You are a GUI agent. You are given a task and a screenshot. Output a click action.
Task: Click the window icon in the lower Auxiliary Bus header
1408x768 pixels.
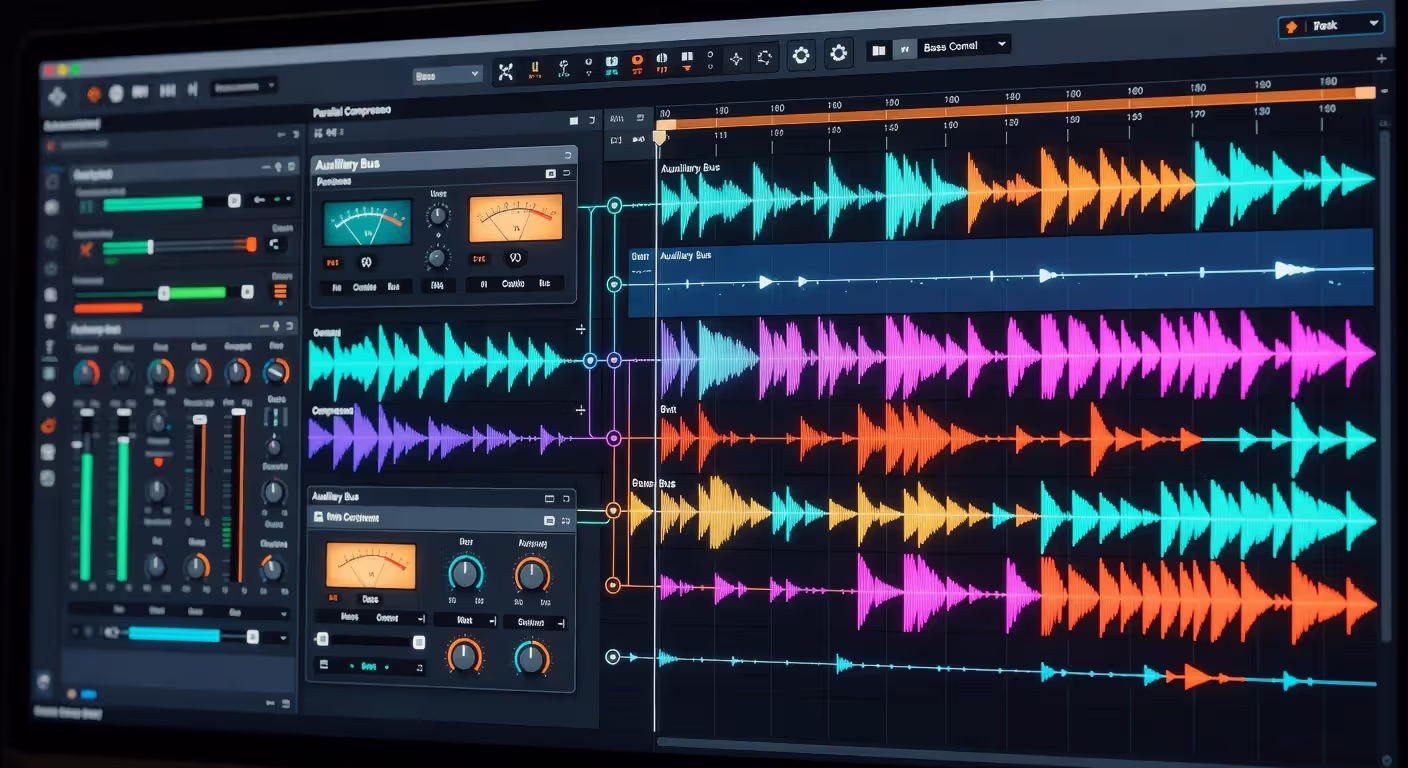549,498
